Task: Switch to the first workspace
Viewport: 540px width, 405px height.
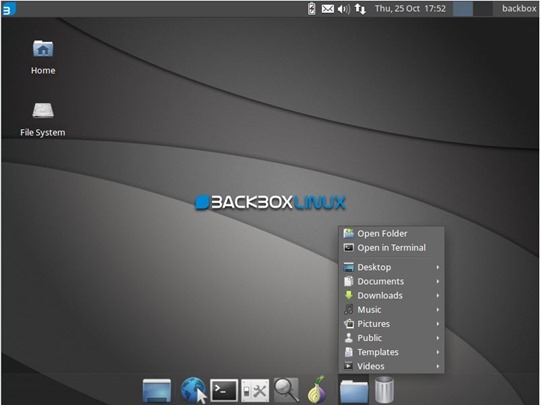Action: [x=463, y=9]
